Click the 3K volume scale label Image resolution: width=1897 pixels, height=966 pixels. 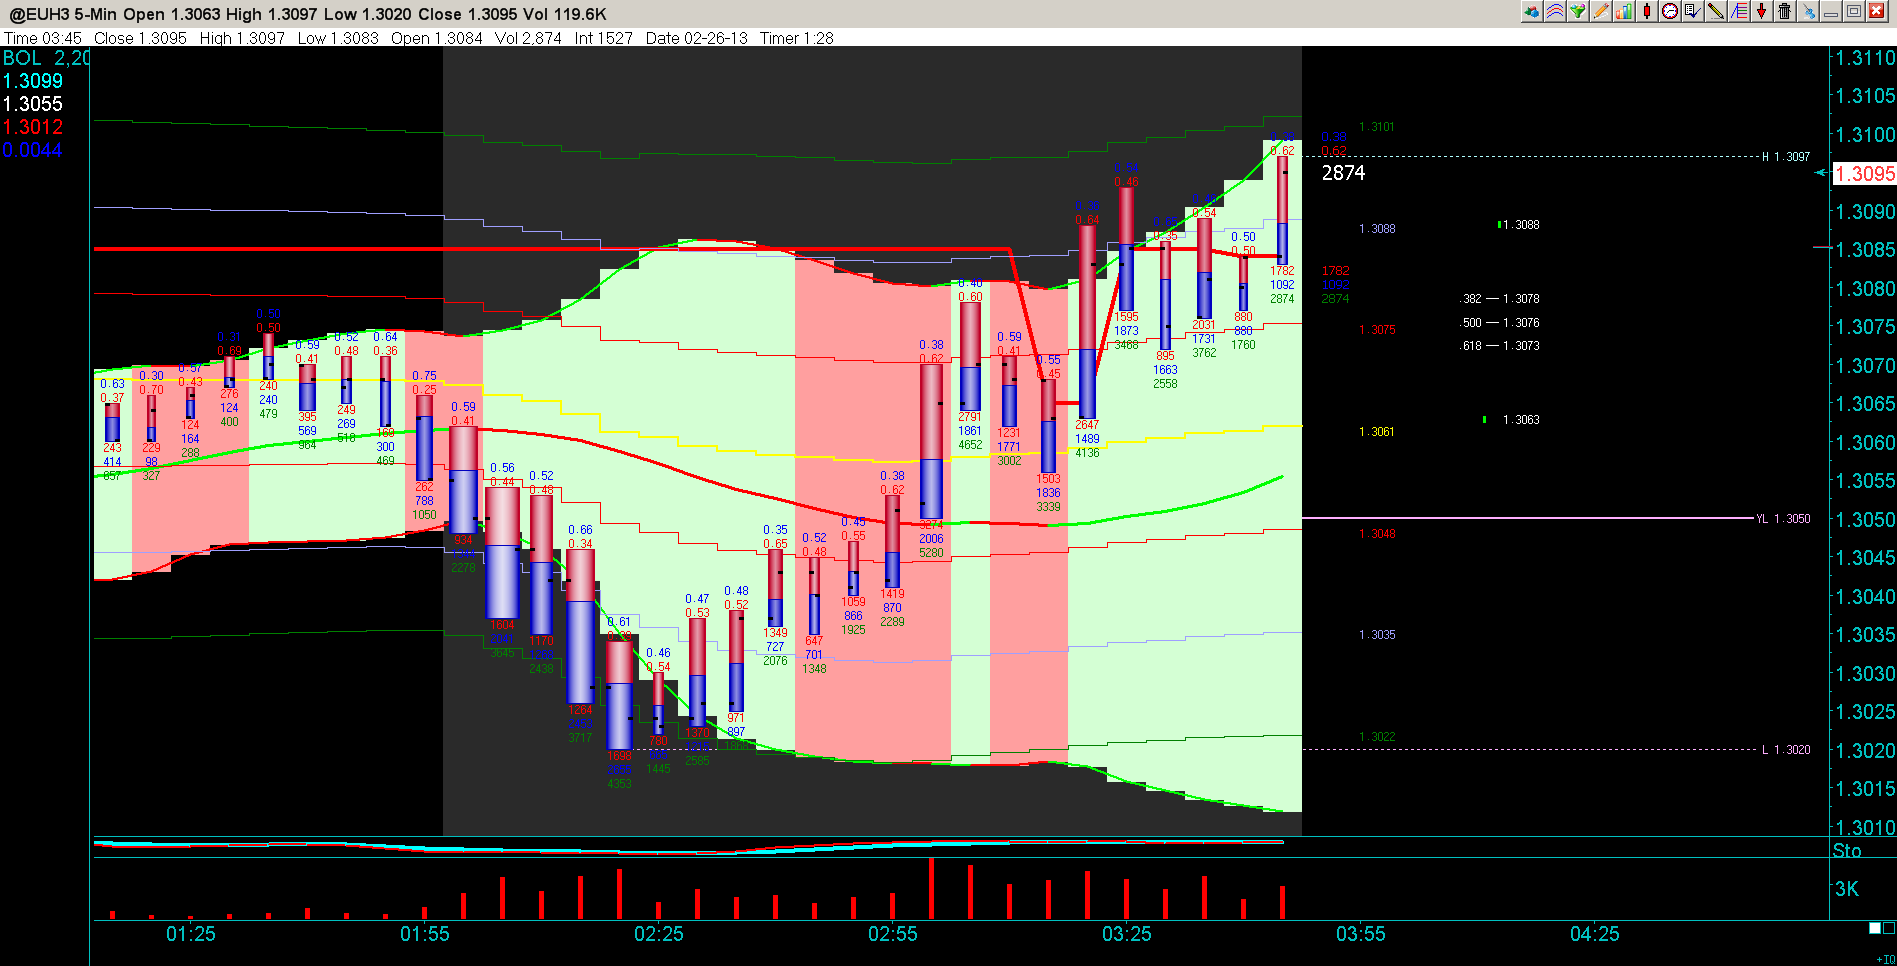(1846, 889)
